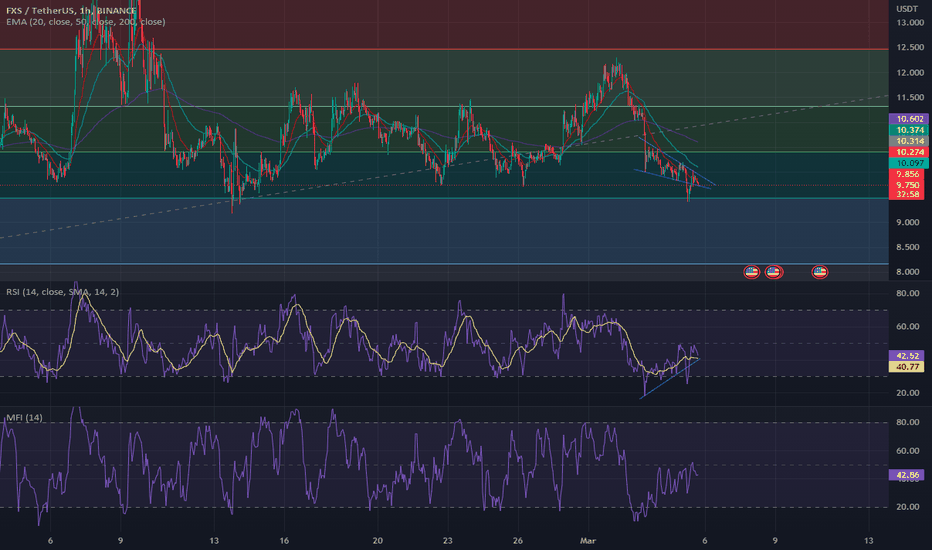Click the 13.000 price axis label
932x550 pixels.
911,23
